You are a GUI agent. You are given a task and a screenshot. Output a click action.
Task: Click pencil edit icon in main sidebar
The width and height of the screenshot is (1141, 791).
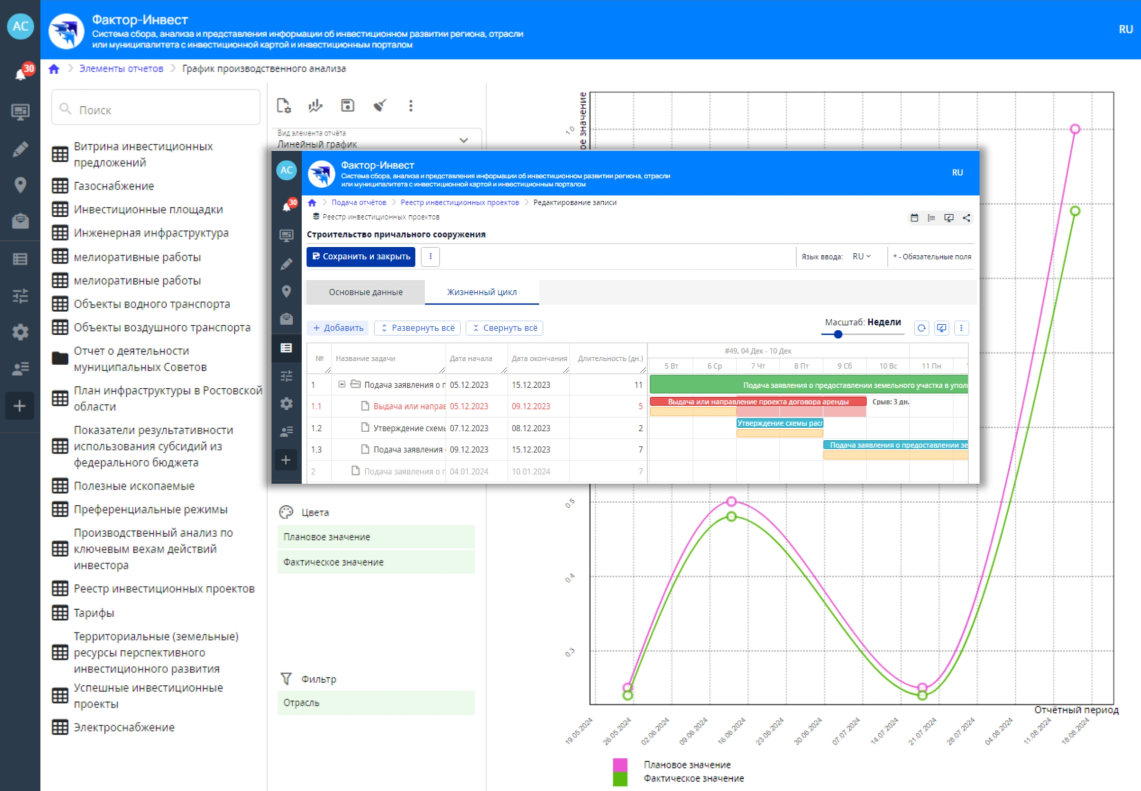[x=20, y=149]
